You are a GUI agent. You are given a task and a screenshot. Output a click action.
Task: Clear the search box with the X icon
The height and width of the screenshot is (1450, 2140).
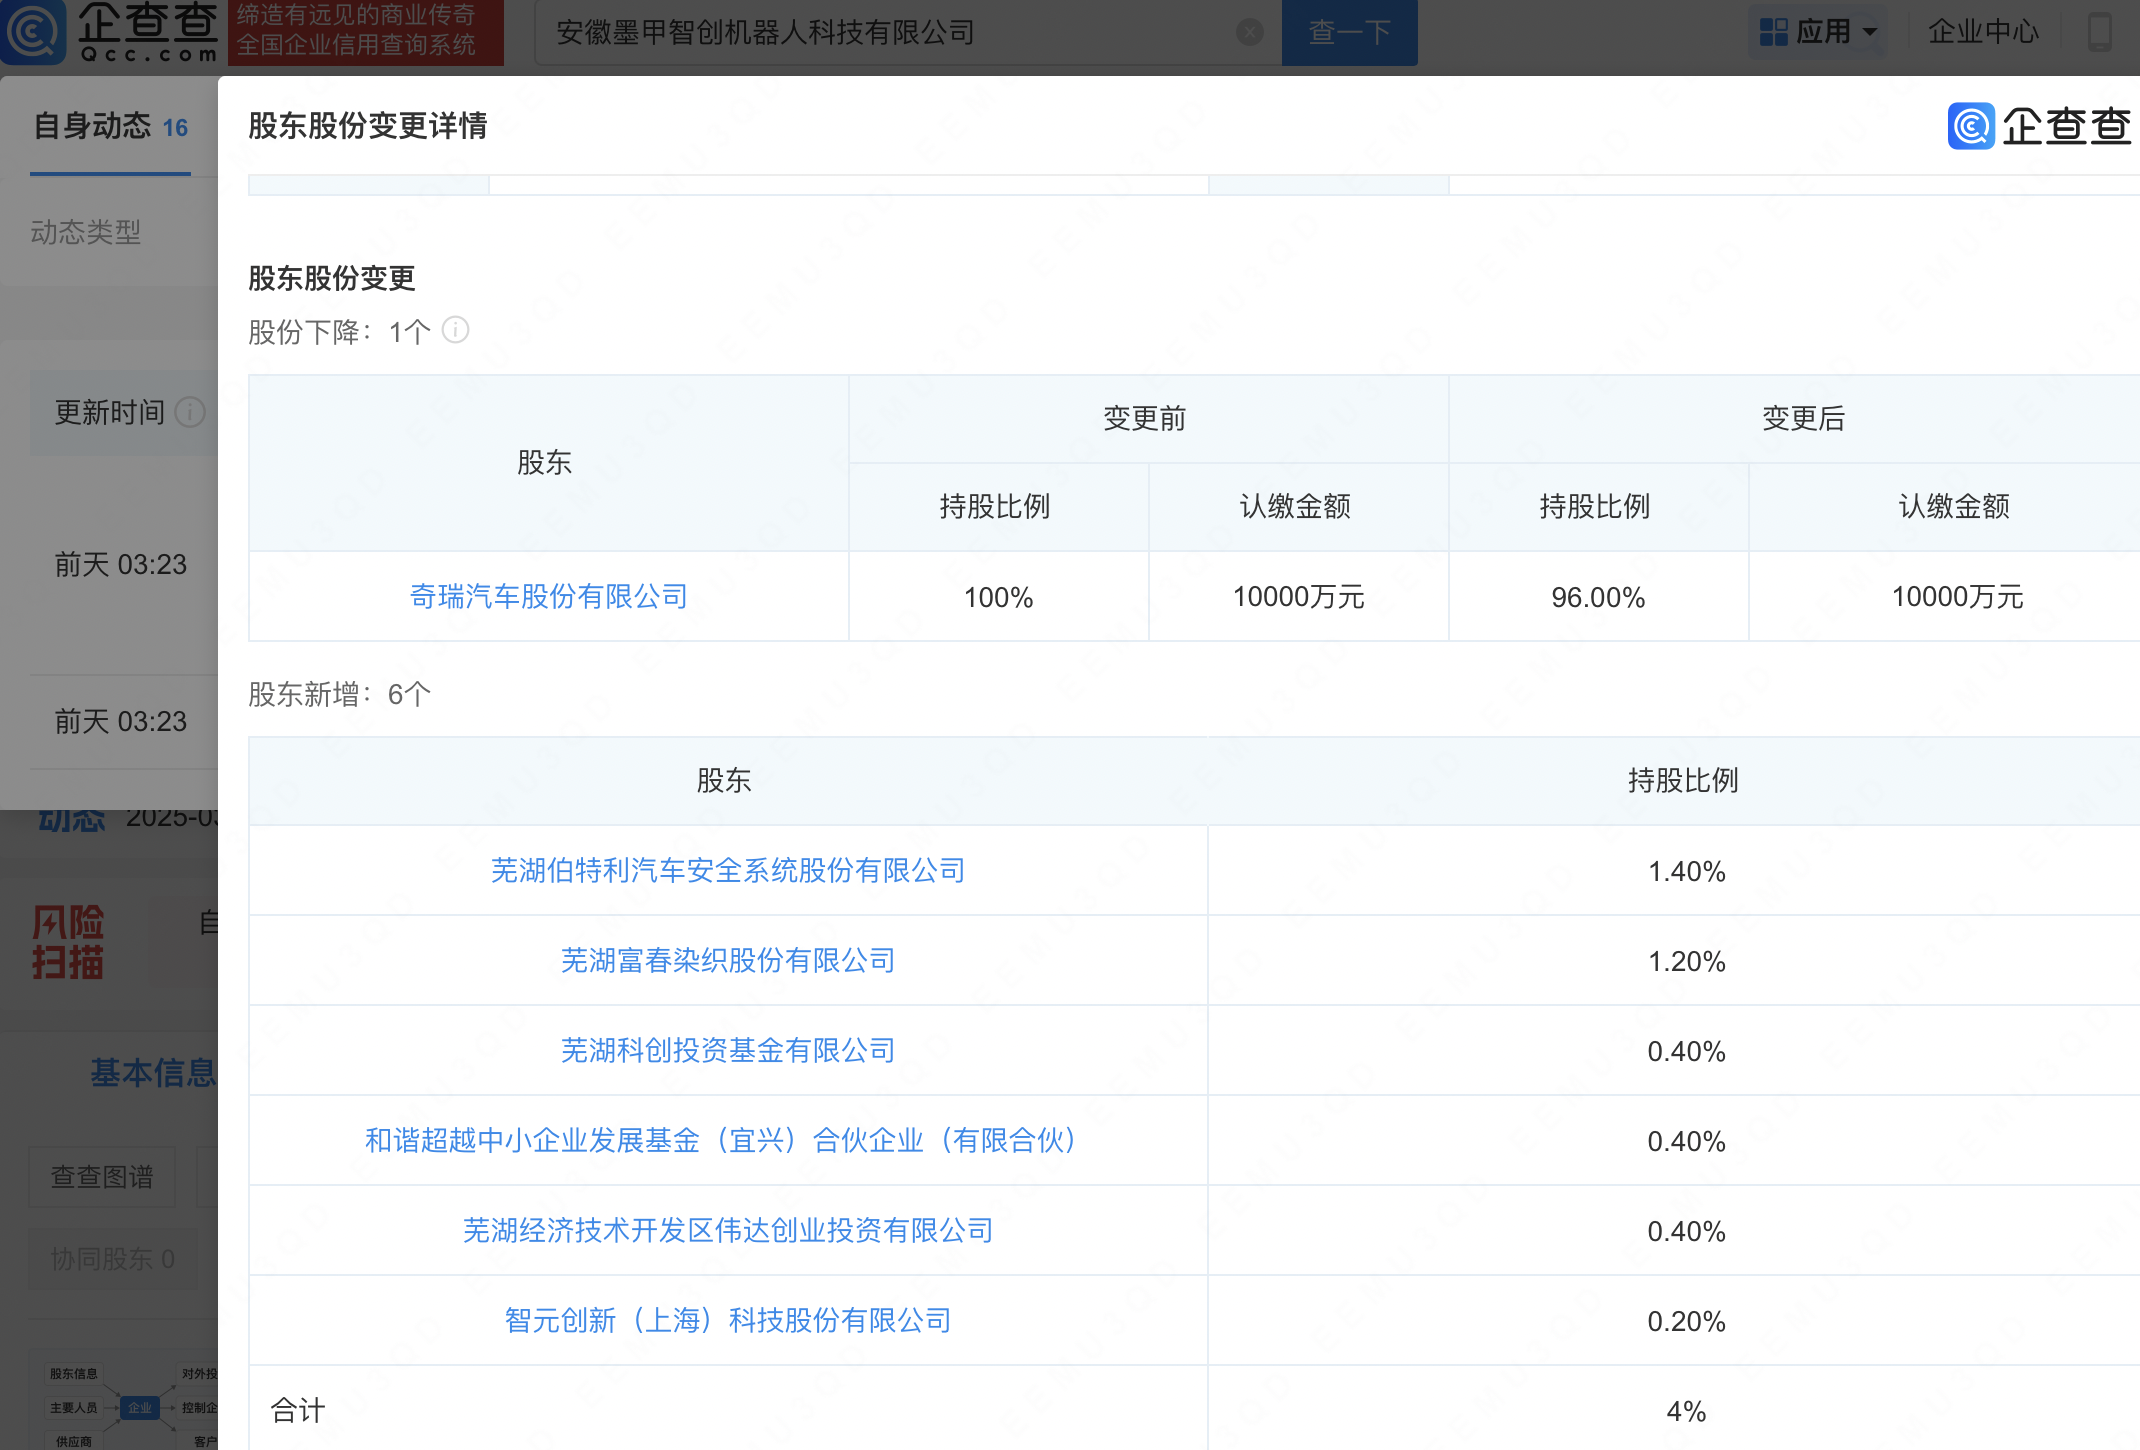pyautogui.click(x=1249, y=33)
